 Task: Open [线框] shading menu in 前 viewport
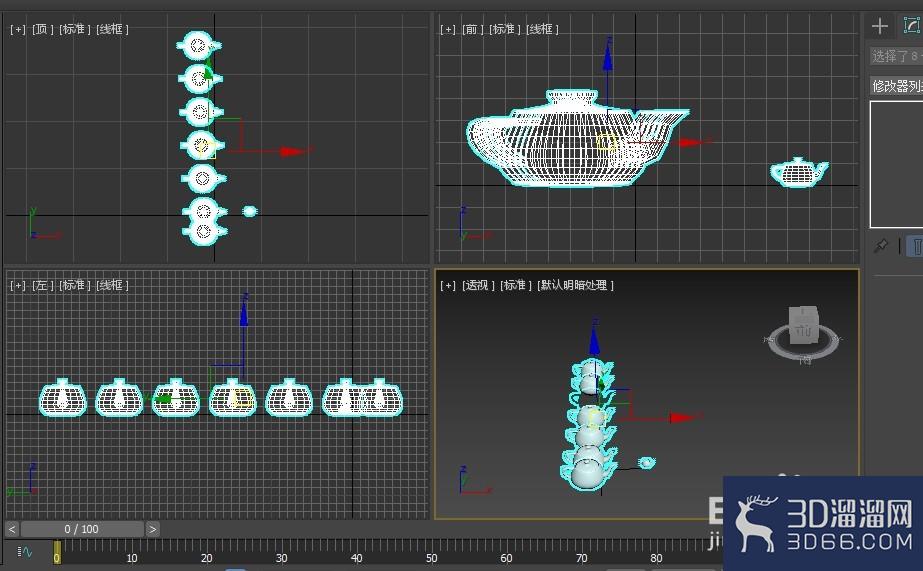tap(543, 29)
